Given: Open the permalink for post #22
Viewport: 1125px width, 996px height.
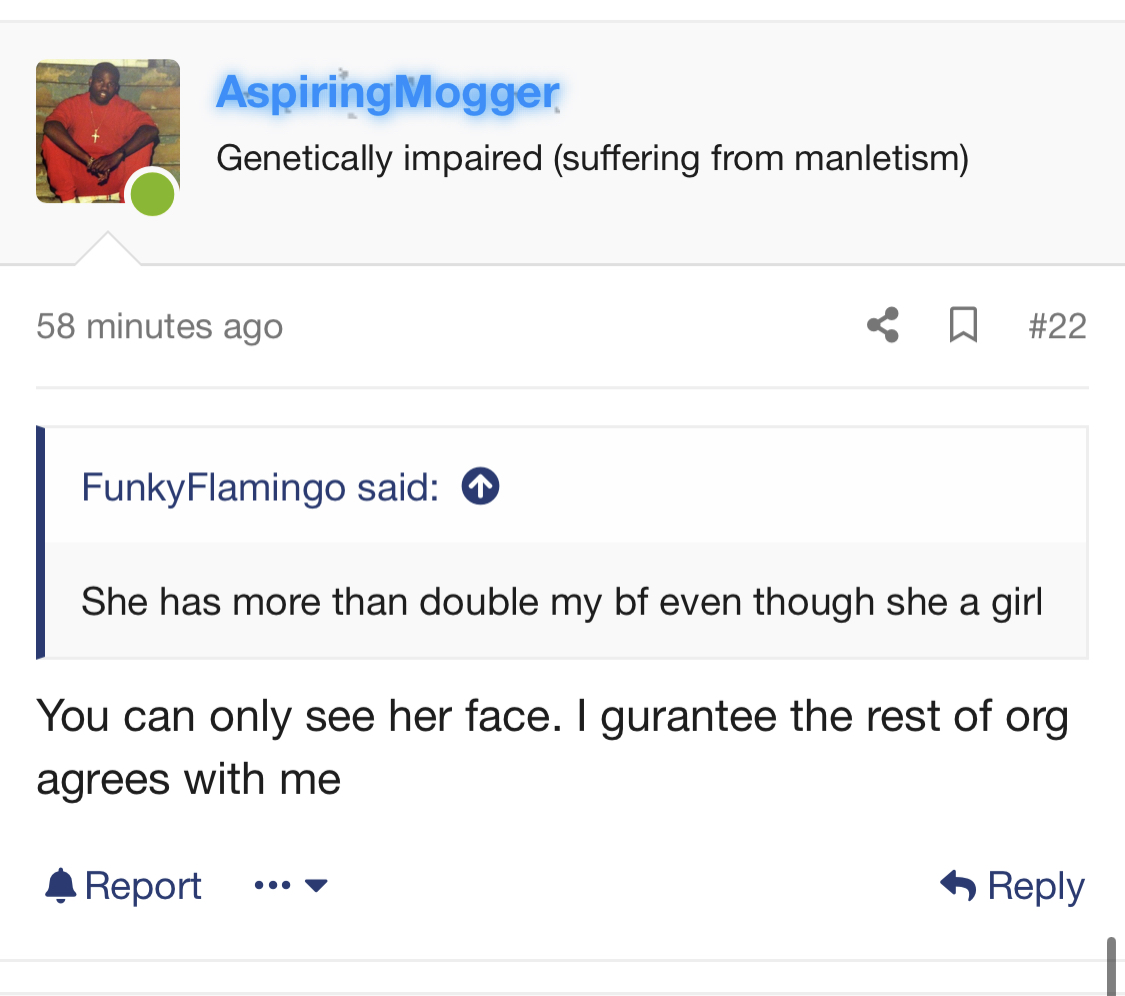Looking at the screenshot, I should [1057, 326].
